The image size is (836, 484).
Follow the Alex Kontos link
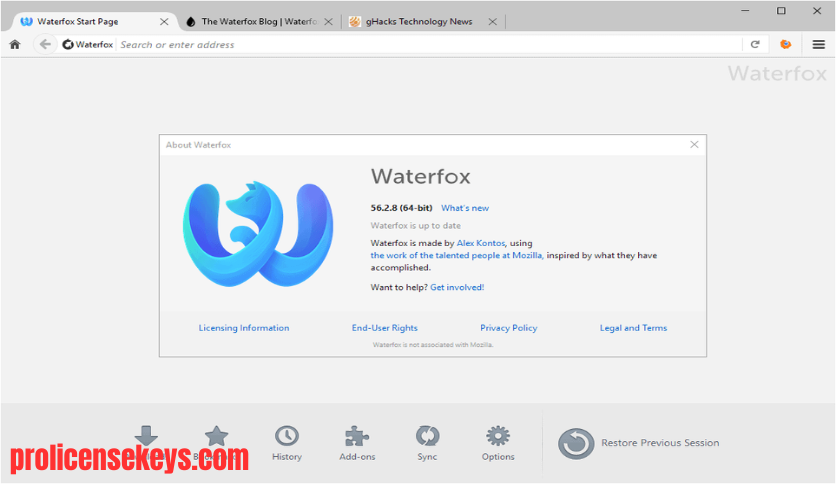point(480,243)
